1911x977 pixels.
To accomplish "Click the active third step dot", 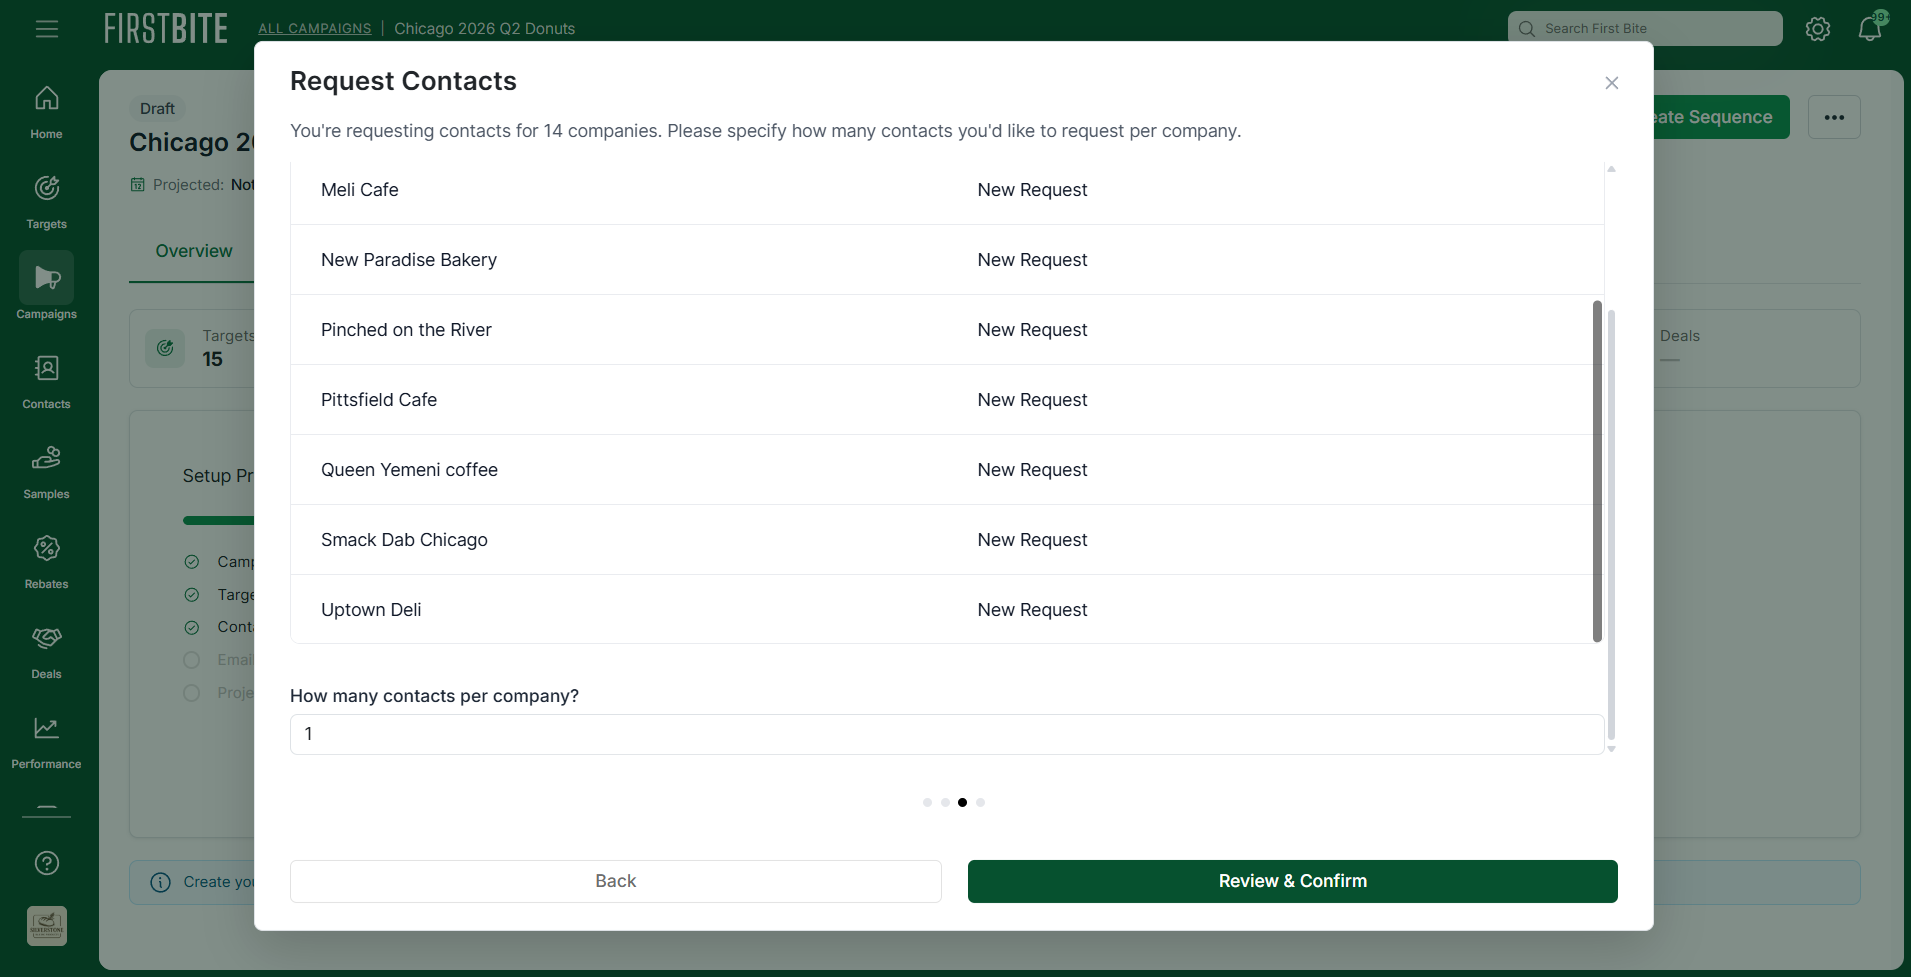I will pyautogui.click(x=962, y=802).
